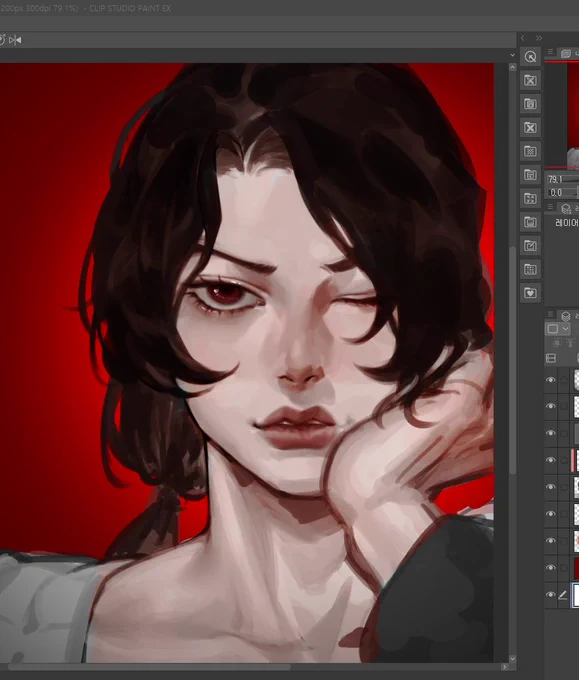Click the dark red layer thumbnail
Viewport: 579px width, 680px height.
pyautogui.click(x=576, y=568)
